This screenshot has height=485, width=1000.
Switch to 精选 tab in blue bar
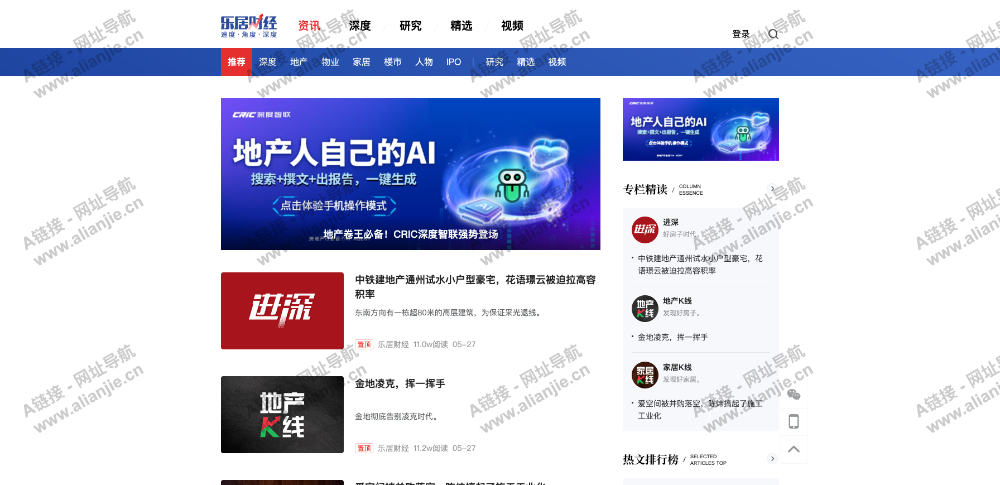pos(526,62)
